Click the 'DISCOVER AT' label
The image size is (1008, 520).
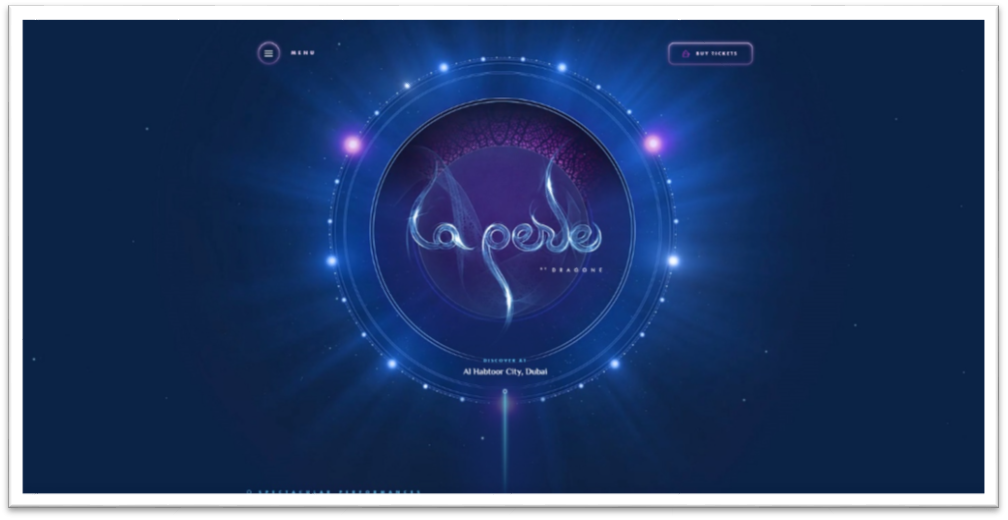coord(505,361)
